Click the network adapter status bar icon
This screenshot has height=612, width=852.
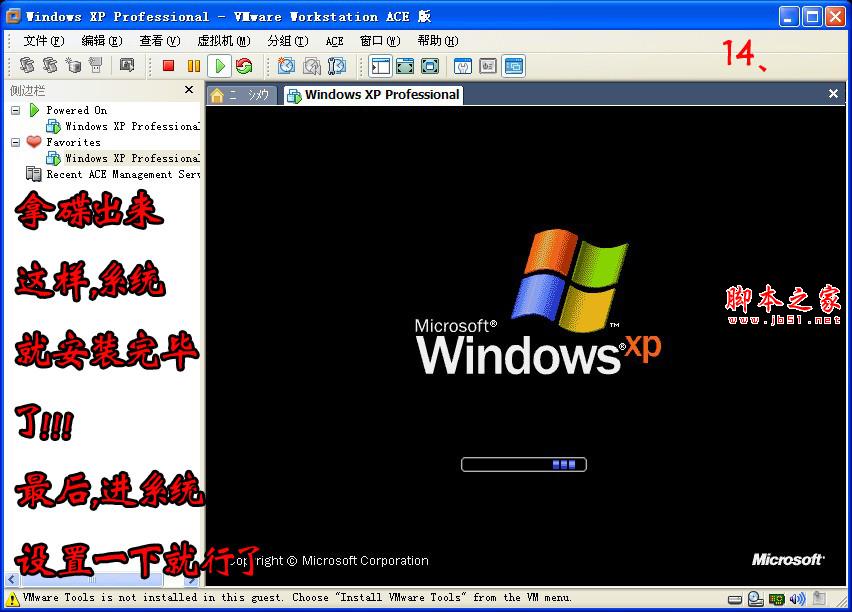pyautogui.click(x=777, y=599)
